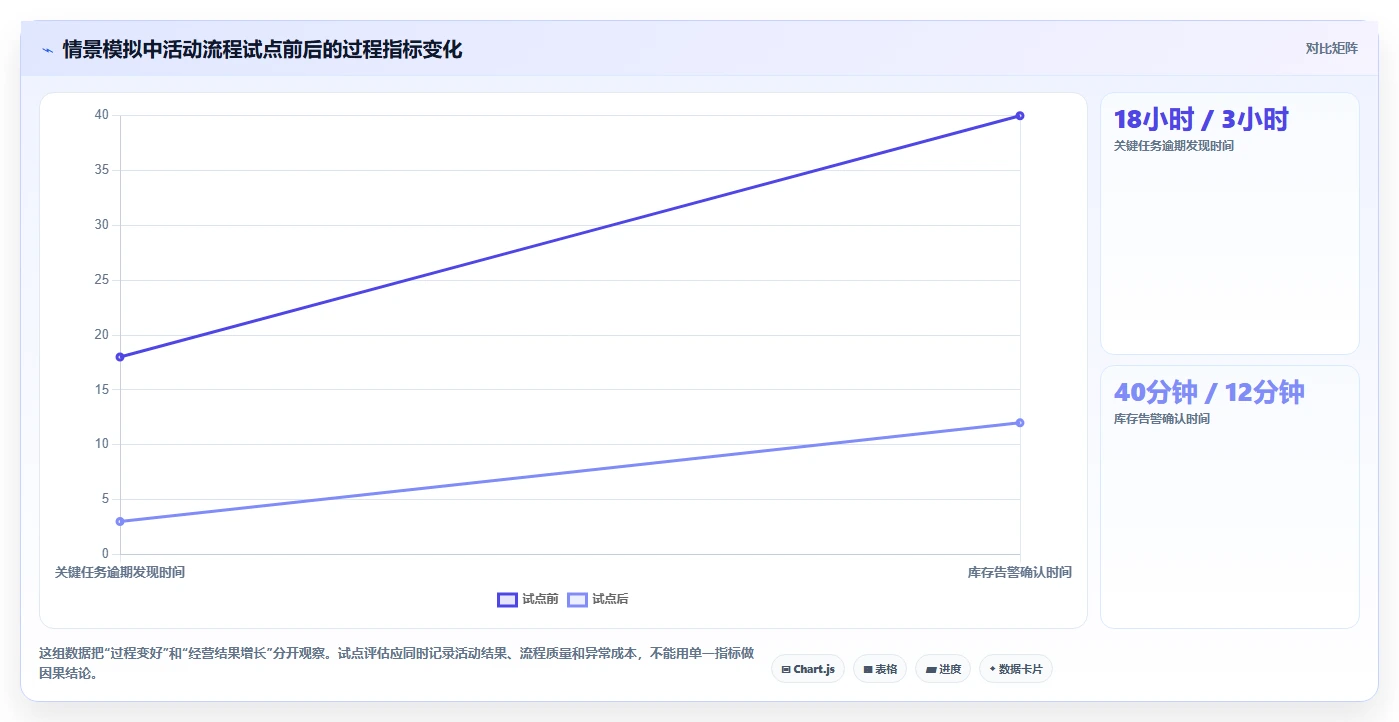Click the Chart.js tag chip

(x=808, y=669)
